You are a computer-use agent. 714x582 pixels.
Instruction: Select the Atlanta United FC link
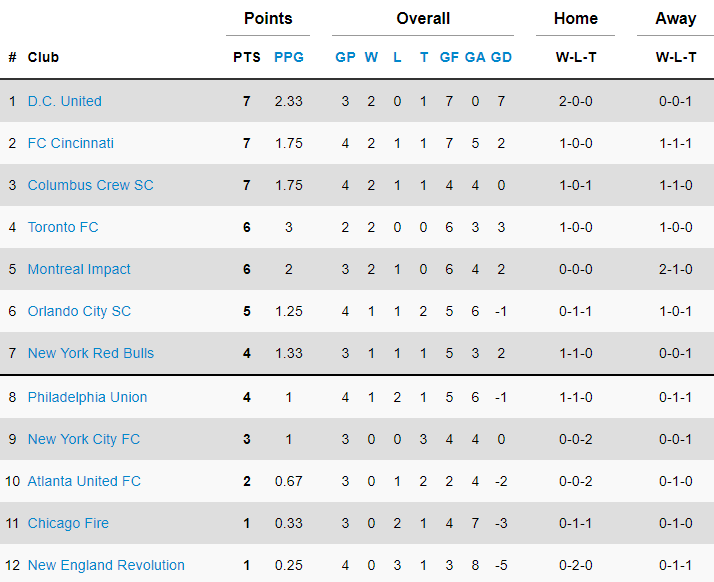(x=84, y=481)
